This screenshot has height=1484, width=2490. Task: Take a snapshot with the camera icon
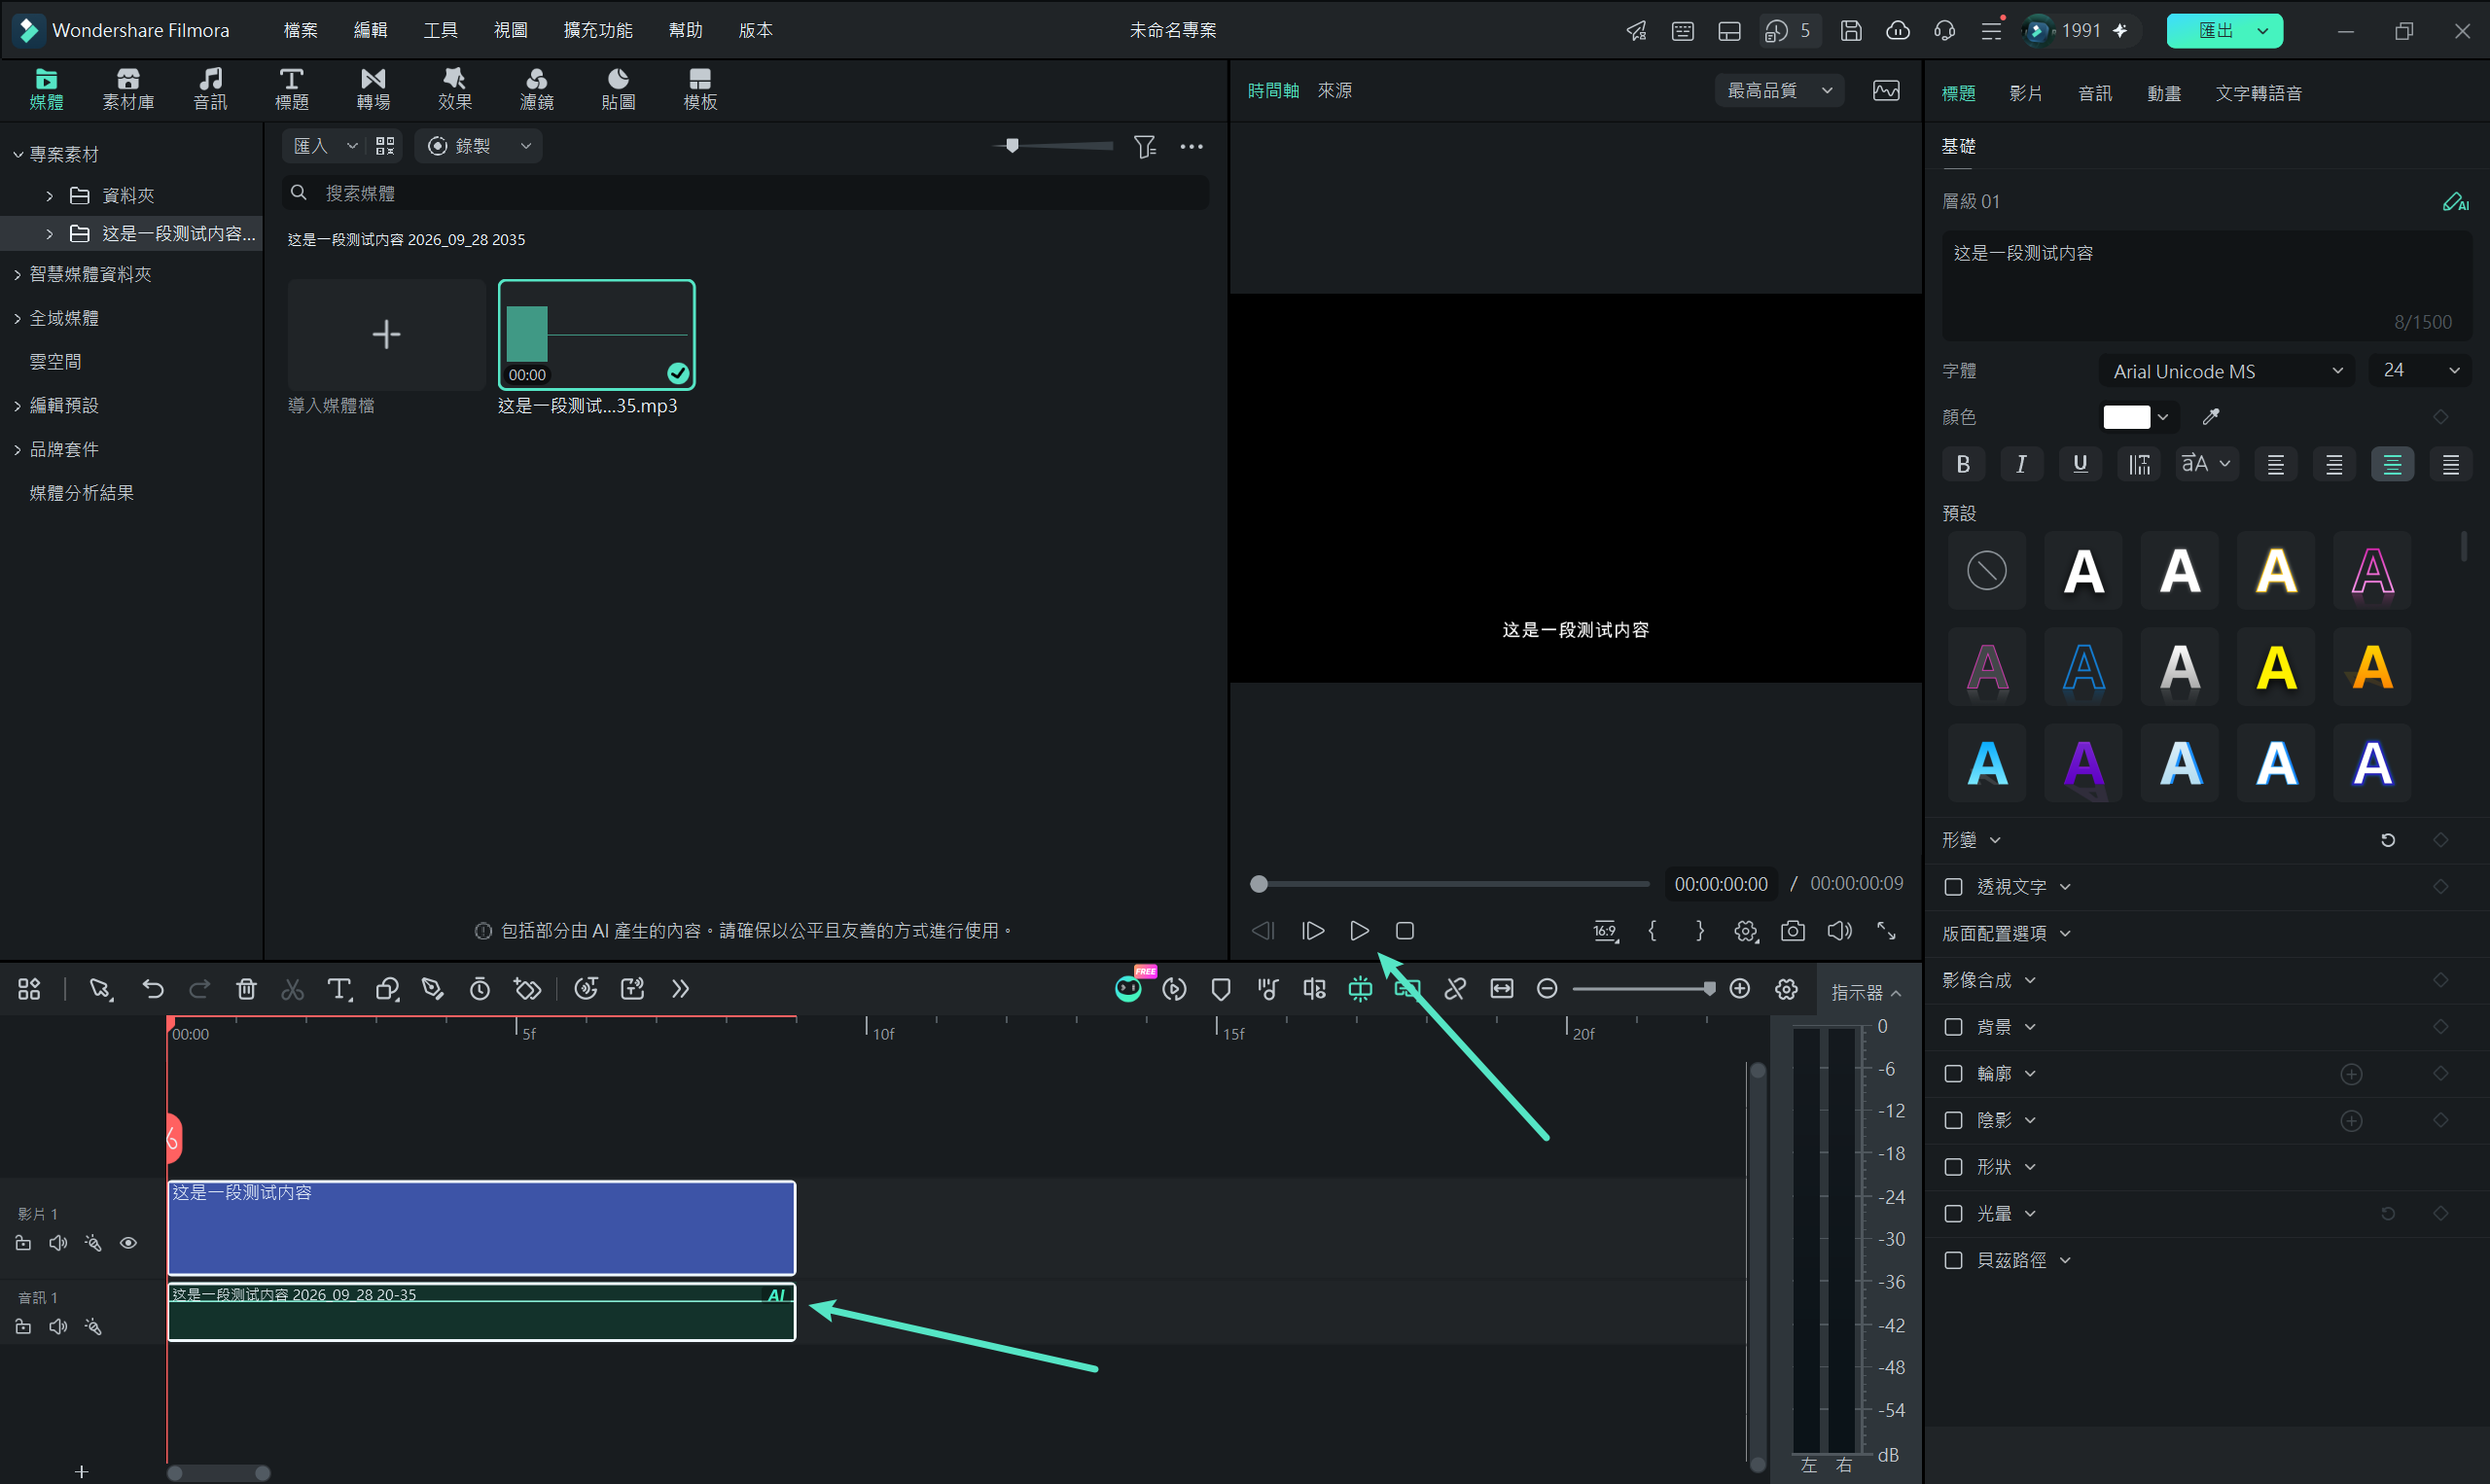1793,931
